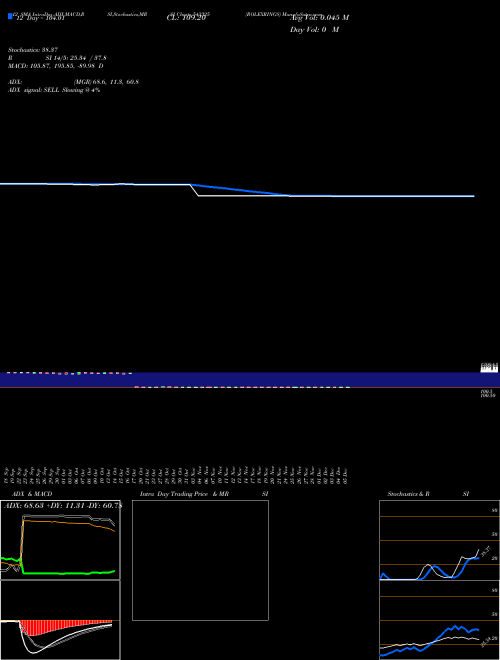The image size is (500, 660).
Task: Open the MACD histogram chart panel
Action: [x=60, y=620]
